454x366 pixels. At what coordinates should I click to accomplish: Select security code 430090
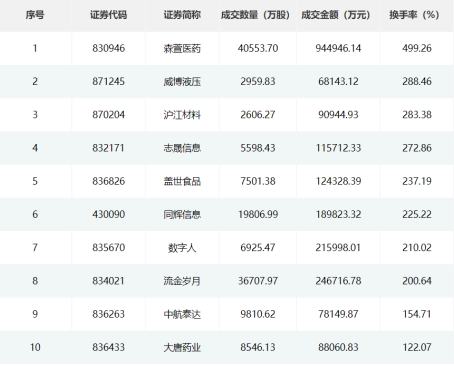[109, 214]
